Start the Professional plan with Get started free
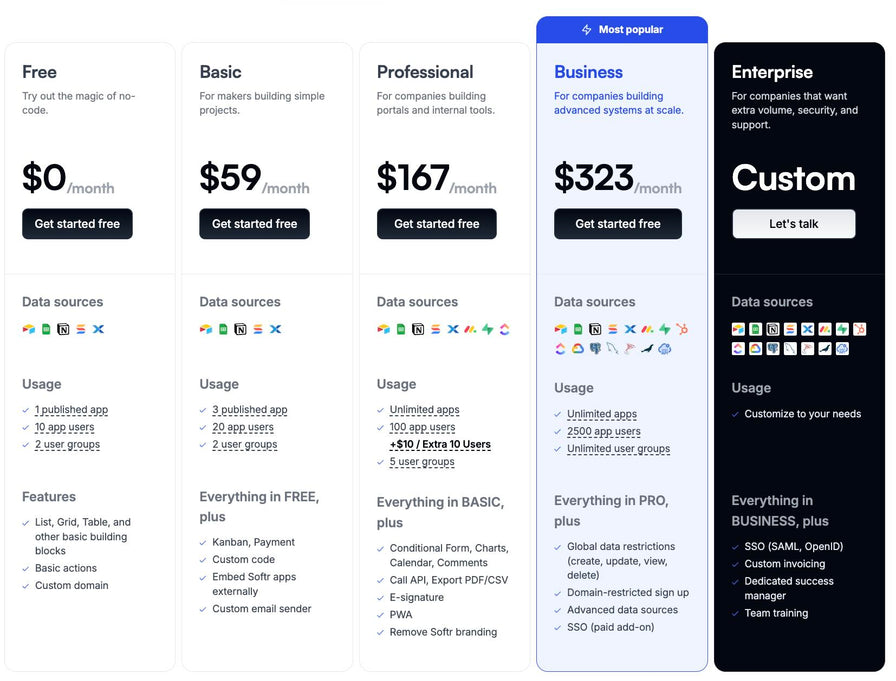Image resolution: width=896 pixels, height=681 pixels. tap(437, 224)
